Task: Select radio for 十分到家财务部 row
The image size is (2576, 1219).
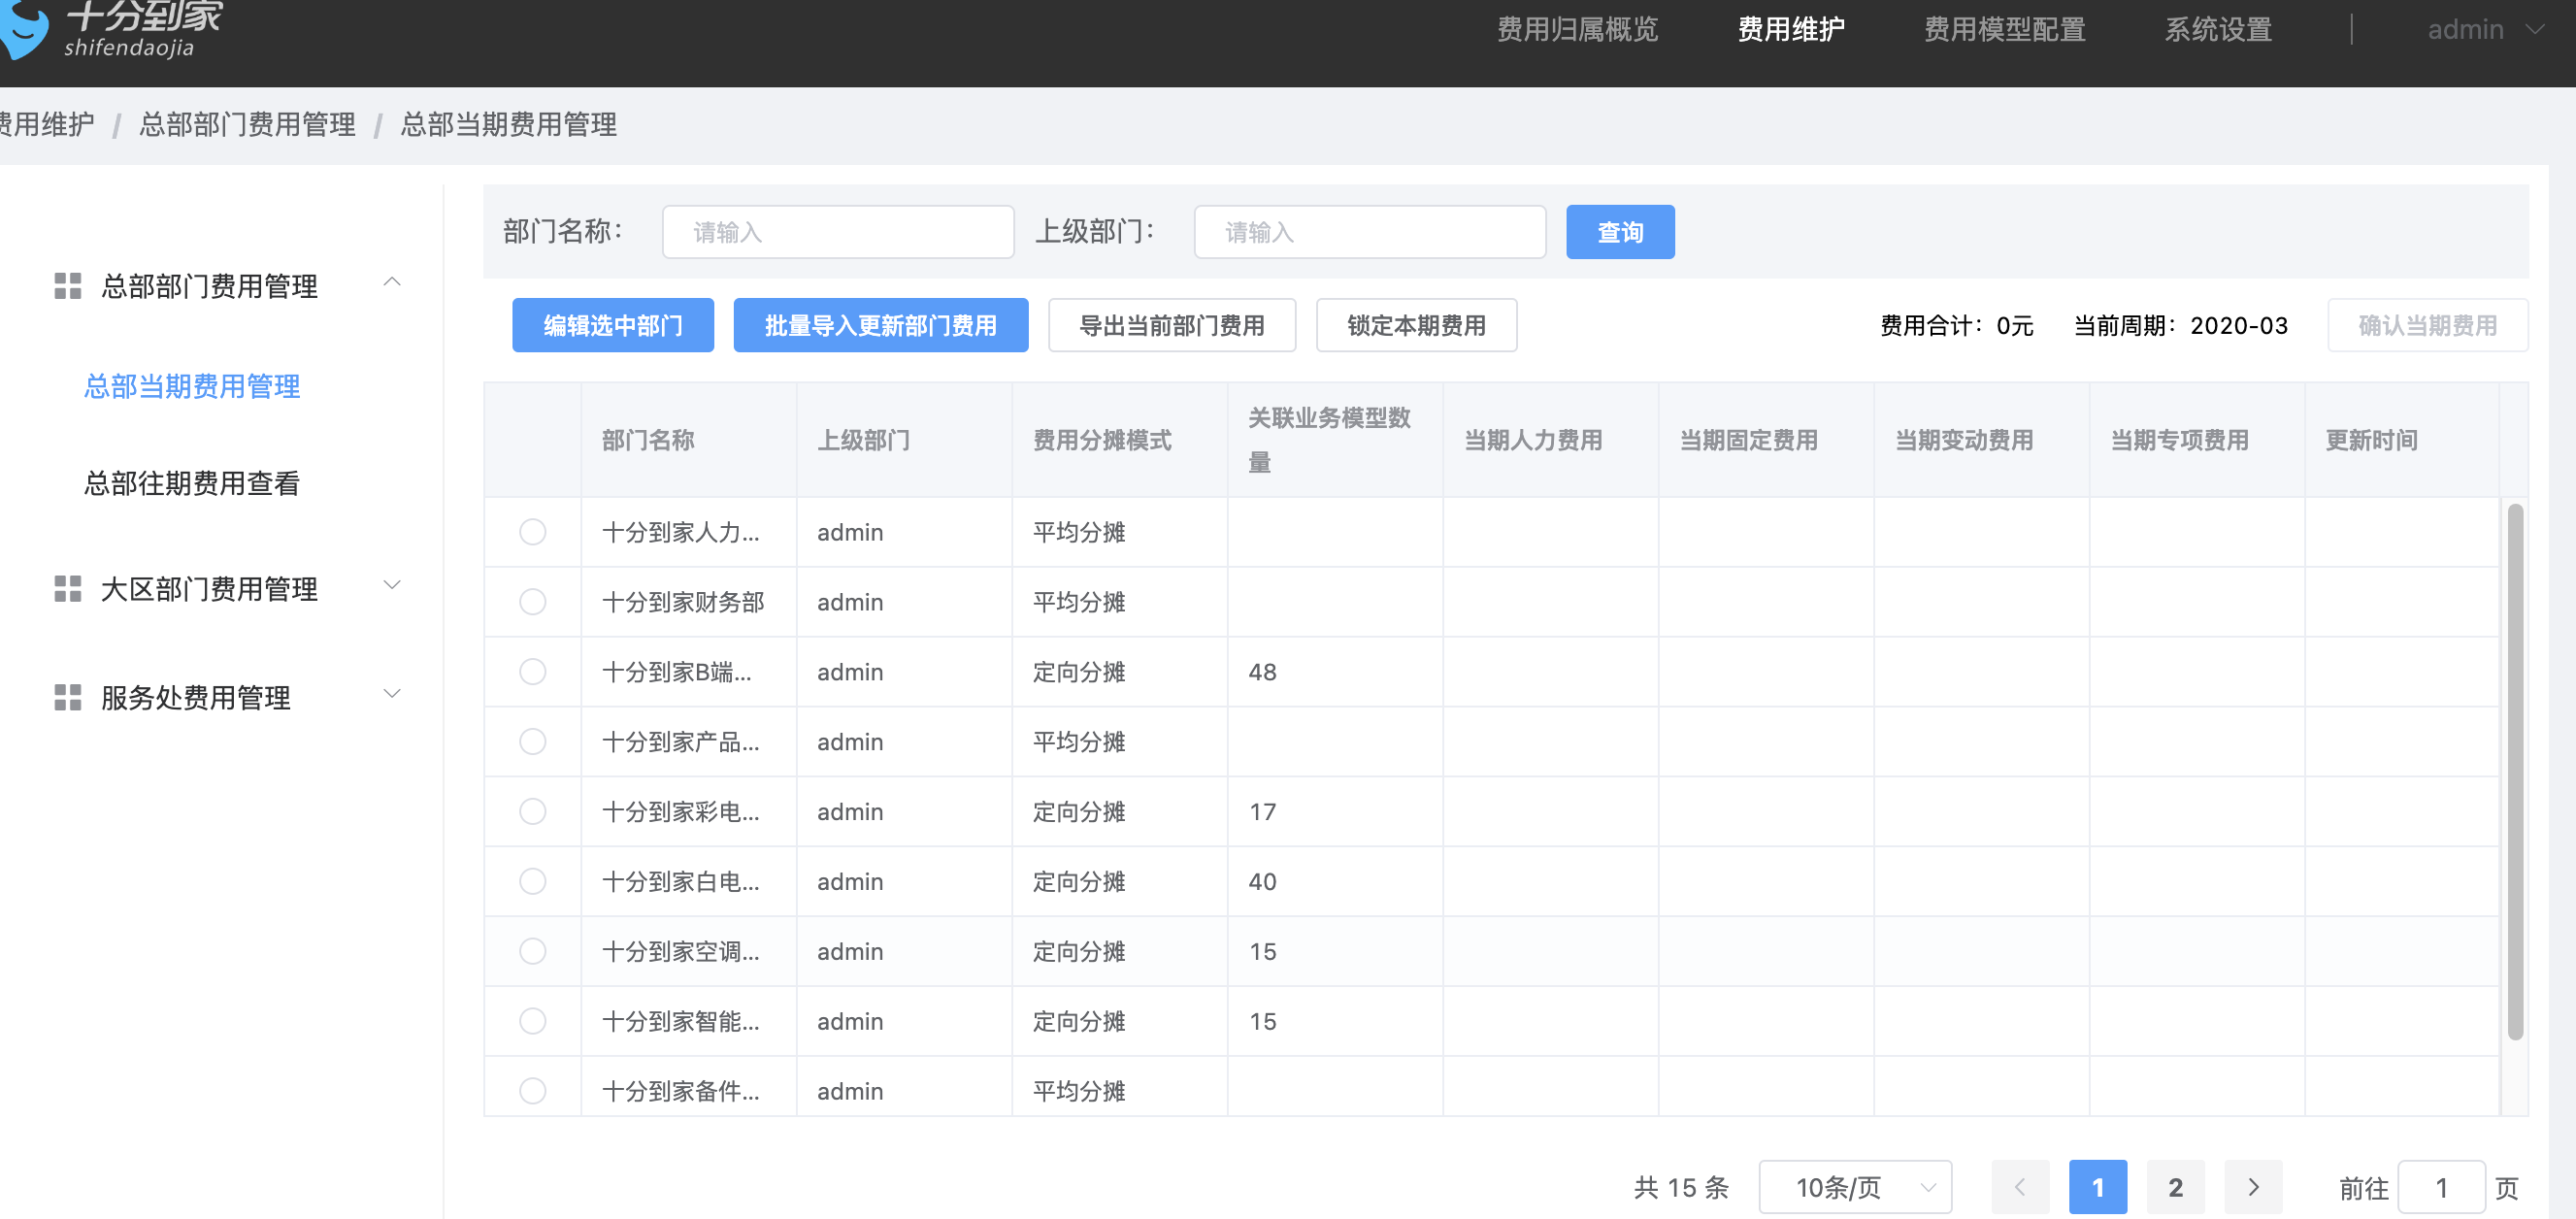Action: coord(533,602)
